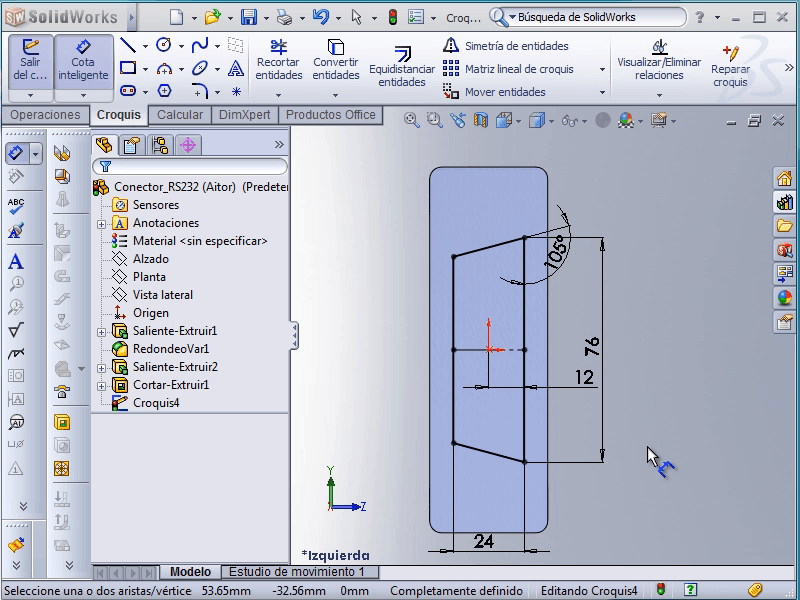
Task: Click the Reparar croquis icon
Action: point(730,66)
